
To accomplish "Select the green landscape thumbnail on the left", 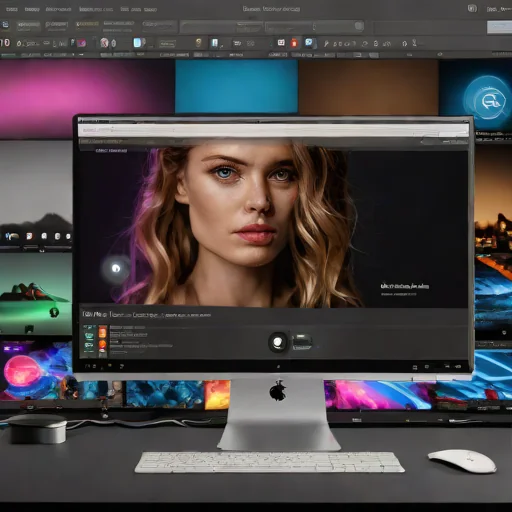I will (36, 293).
